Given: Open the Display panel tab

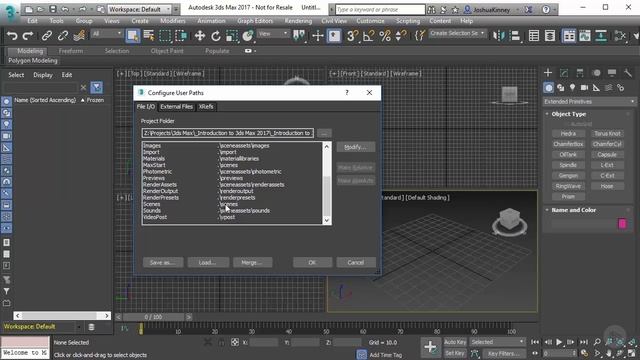Looking at the screenshot, I should pos(612,73).
